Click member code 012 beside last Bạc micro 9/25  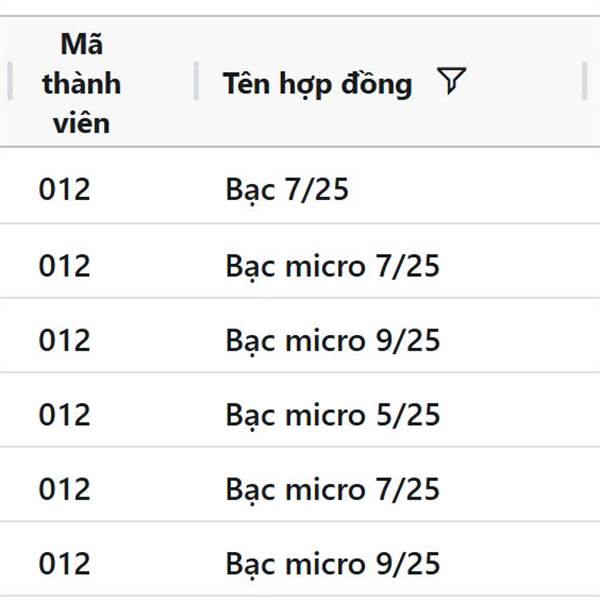click(65, 564)
